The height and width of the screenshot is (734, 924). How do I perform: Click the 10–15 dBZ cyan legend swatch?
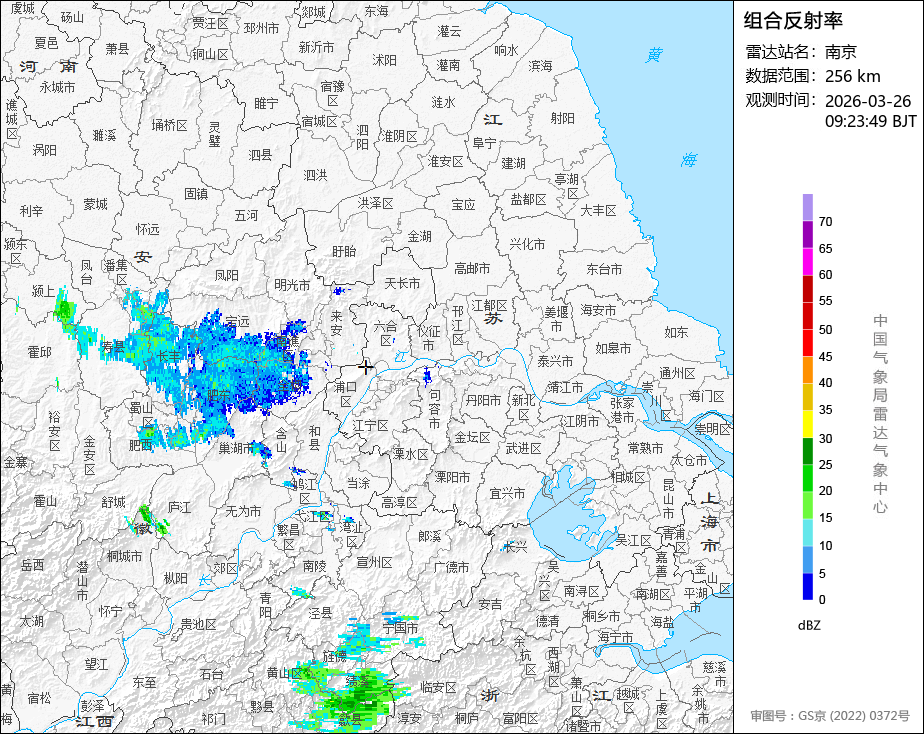pos(807,533)
